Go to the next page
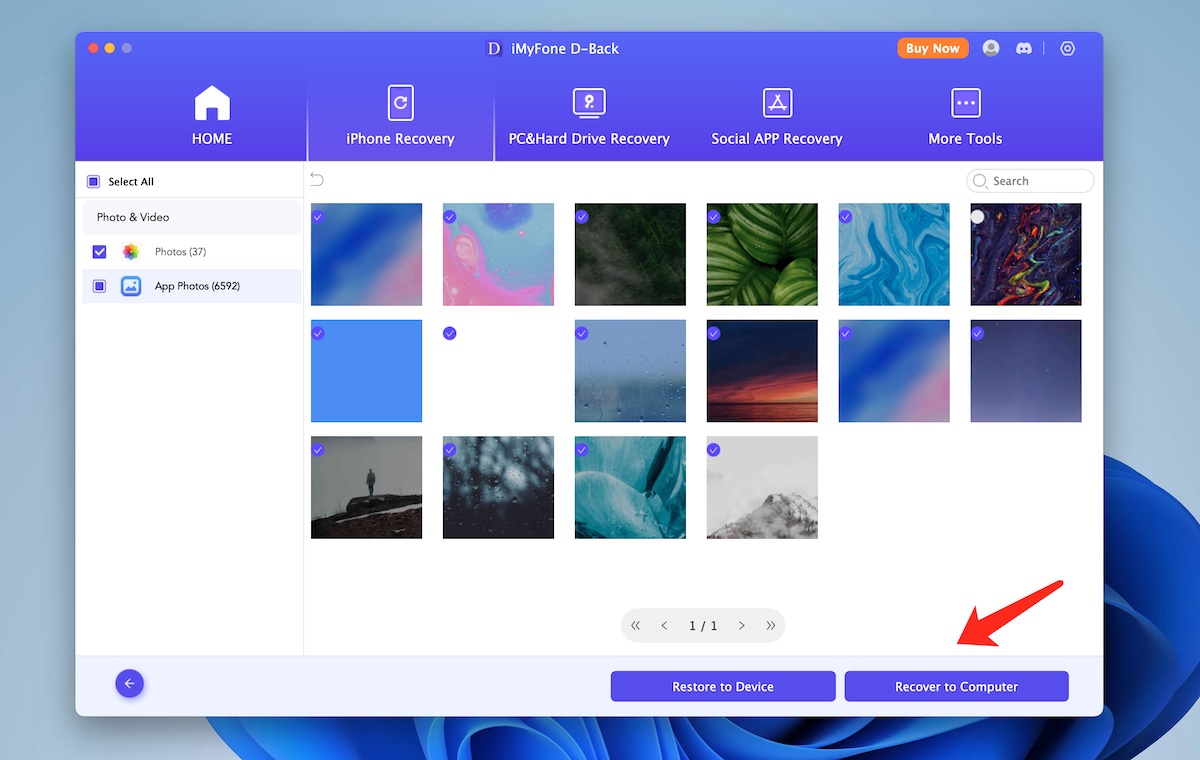This screenshot has width=1200, height=760. 741,625
